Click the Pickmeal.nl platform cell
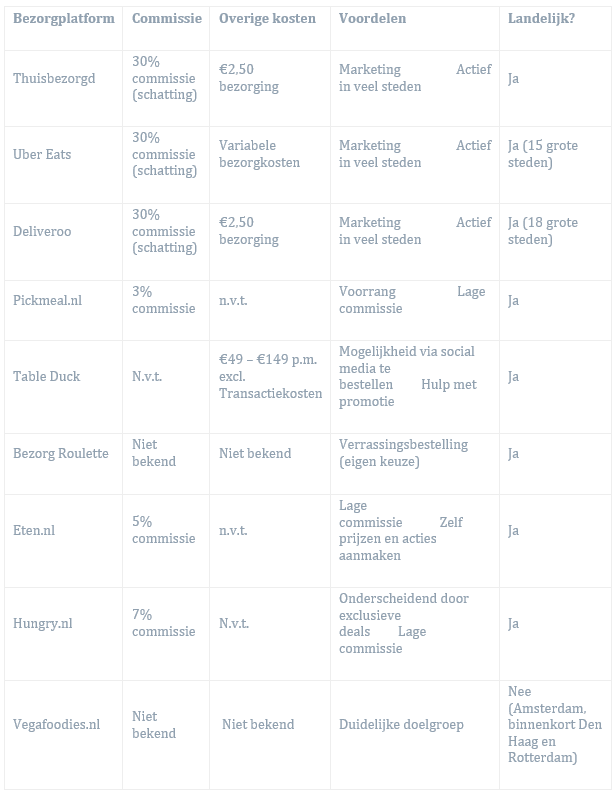The image size is (616, 793). [x=47, y=300]
